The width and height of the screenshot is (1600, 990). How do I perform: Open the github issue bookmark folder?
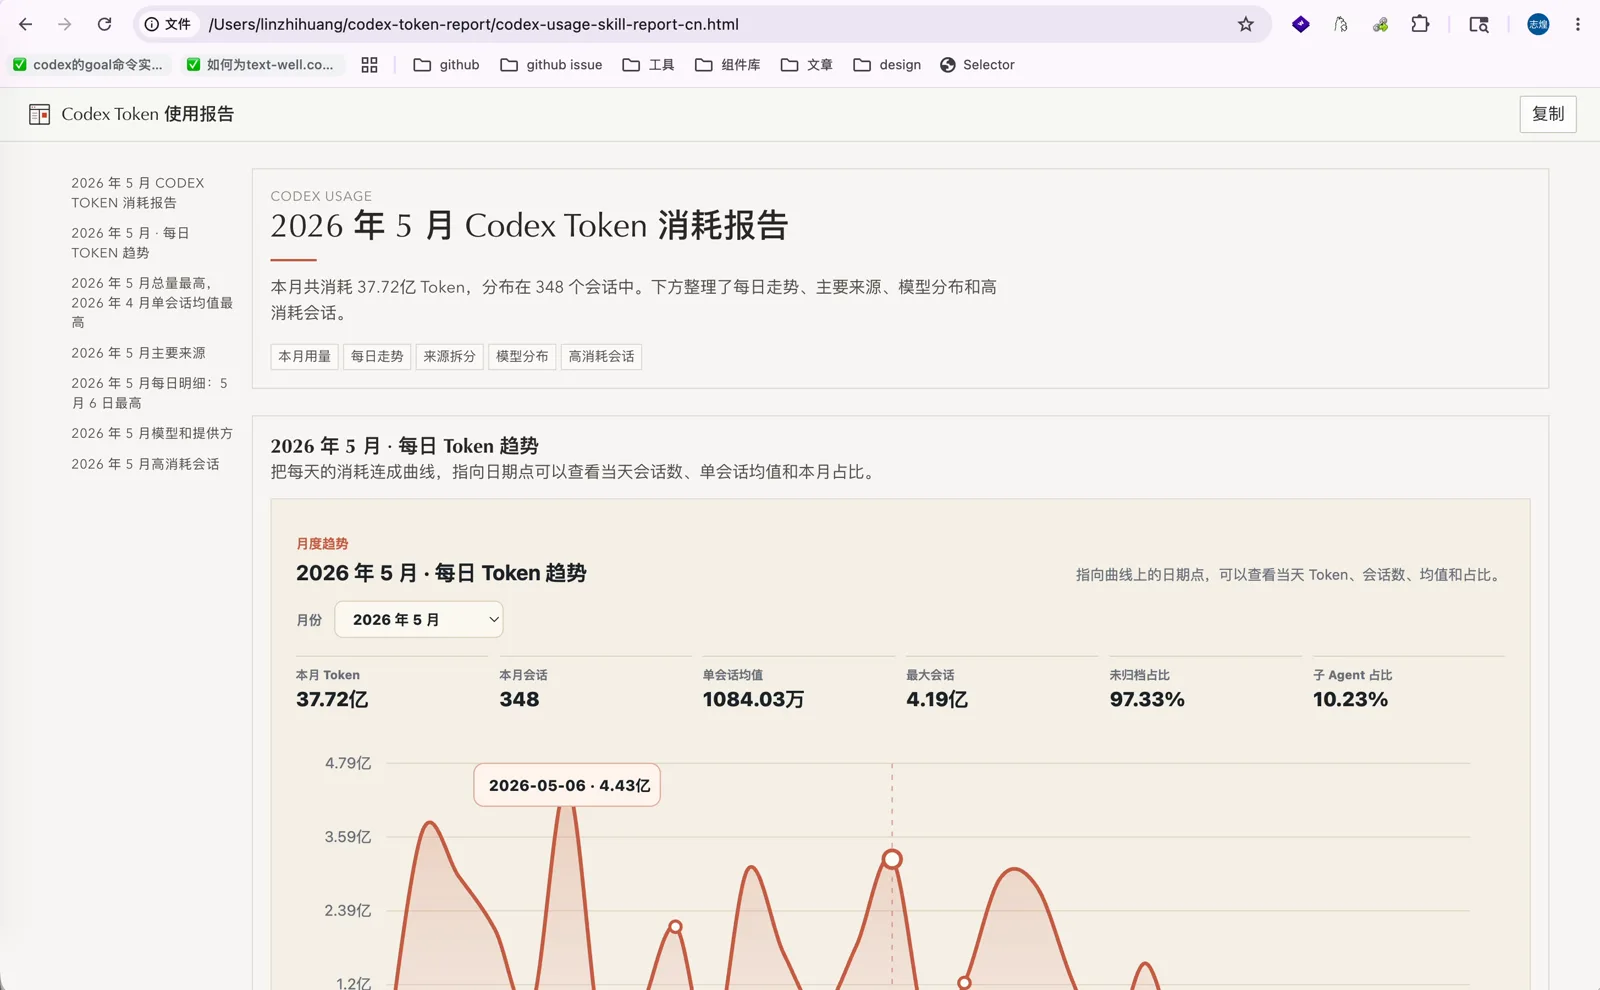(551, 65)
